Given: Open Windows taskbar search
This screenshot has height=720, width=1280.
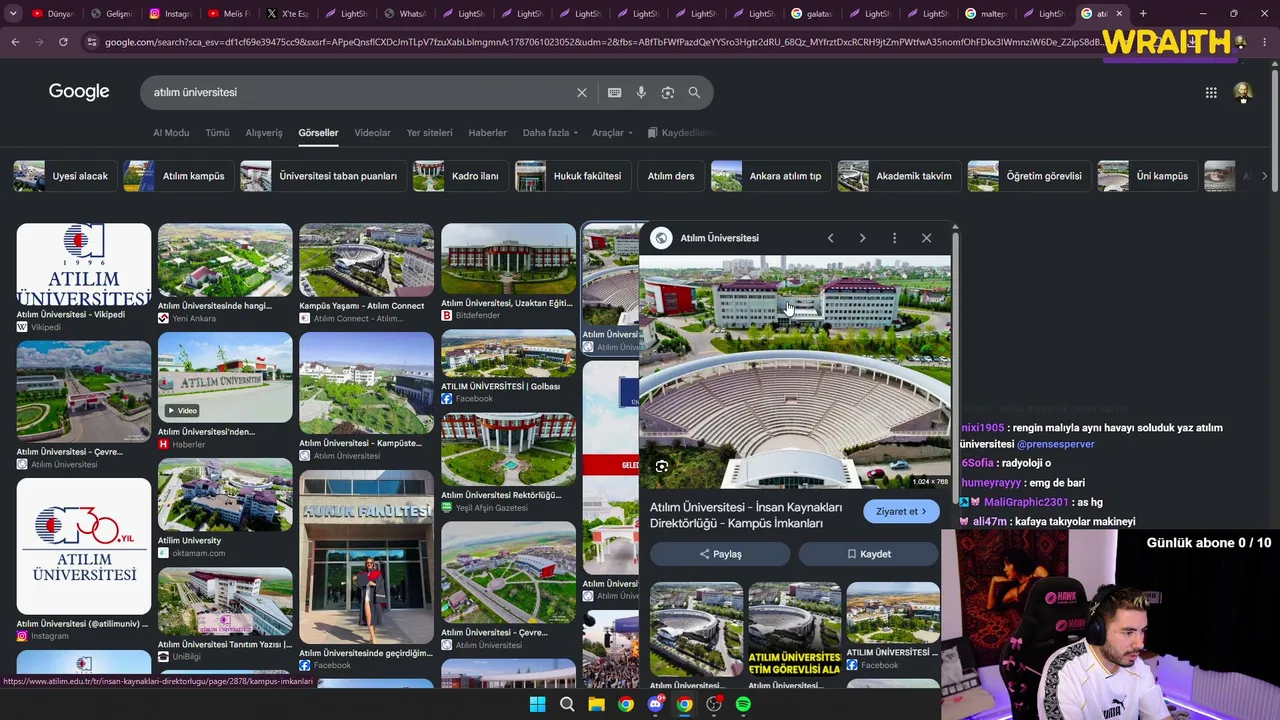Looking at the screenshot, I should (x=567, y=704).
